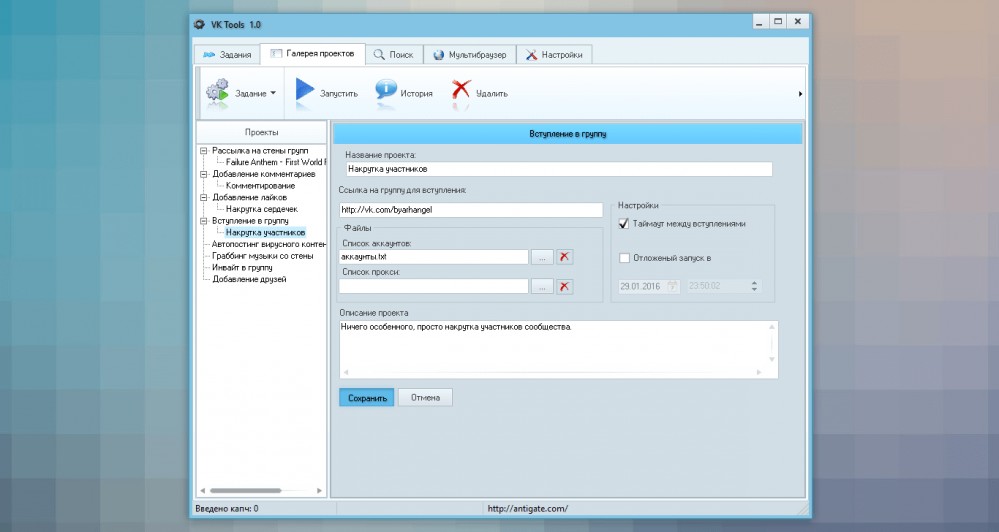Select the Накрутка участников tree item
This screenshot has height=532, width=999.
(x=266, y=233)
